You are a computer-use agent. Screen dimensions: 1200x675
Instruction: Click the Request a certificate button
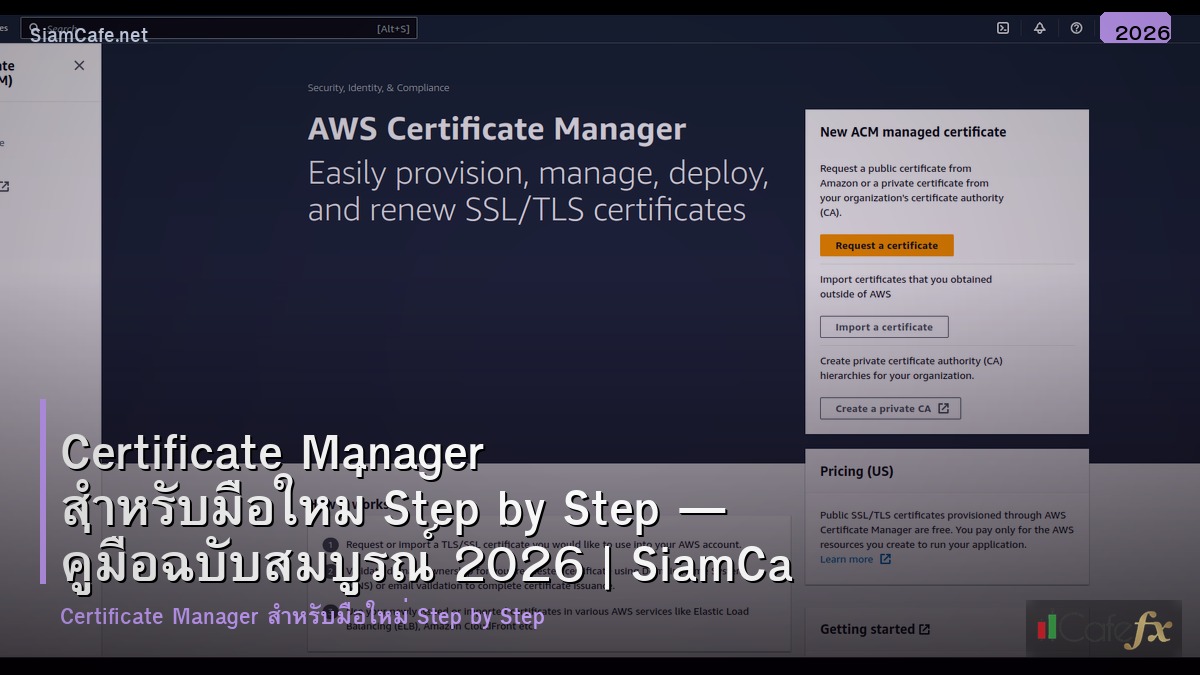[886, 245]
